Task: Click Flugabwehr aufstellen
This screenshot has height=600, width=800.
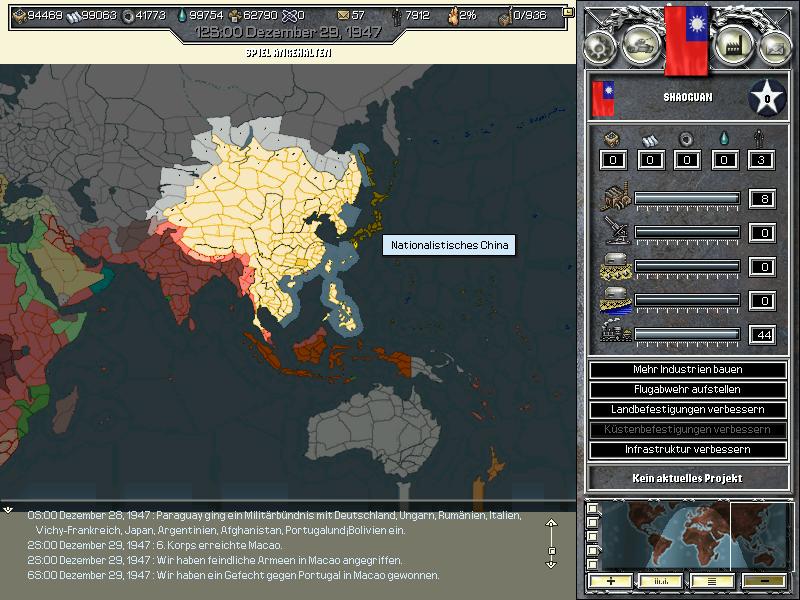Action: tap(687, 390)
